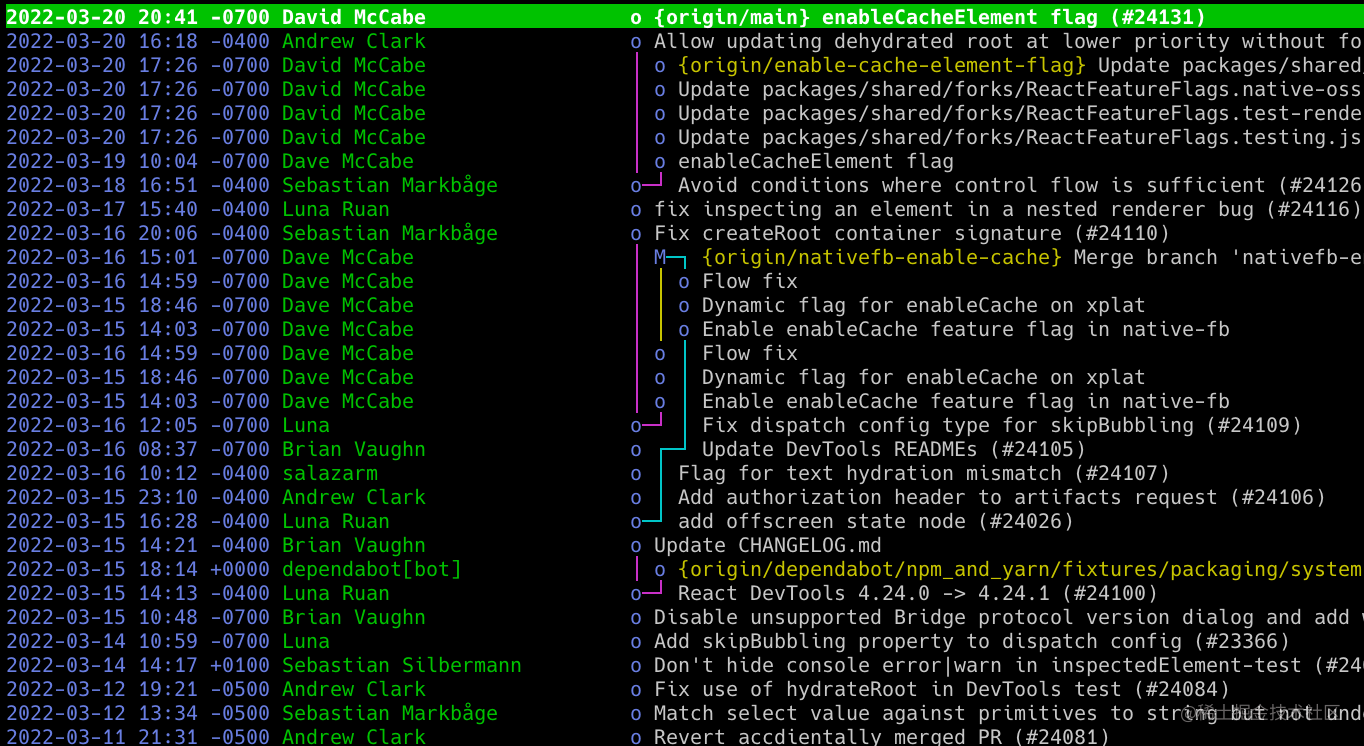Select commit updating ReactFeatureFlags.test-rende
This screenshot has height=746, width=1364.
click(1020, 113)
